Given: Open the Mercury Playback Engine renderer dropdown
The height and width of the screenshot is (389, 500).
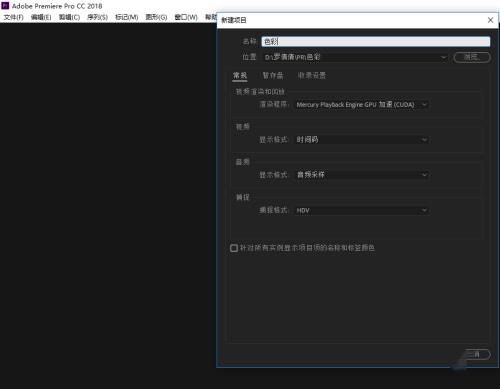Looking at the screenshot, I should [x=362, y=105].
